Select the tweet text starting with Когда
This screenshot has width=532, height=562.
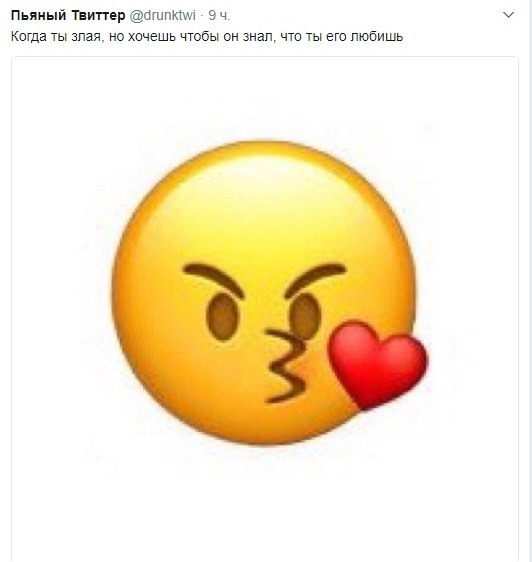pos(207,37)
